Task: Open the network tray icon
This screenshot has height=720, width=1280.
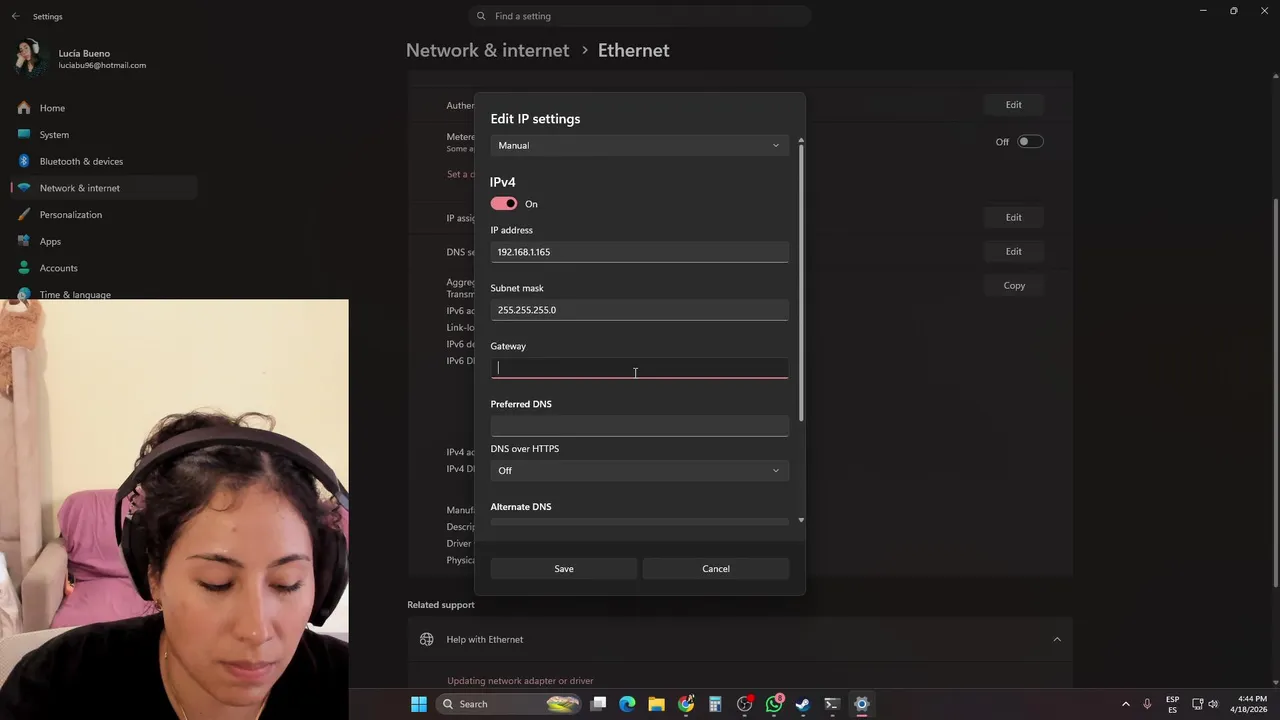Action: (x=1198, y=704)
